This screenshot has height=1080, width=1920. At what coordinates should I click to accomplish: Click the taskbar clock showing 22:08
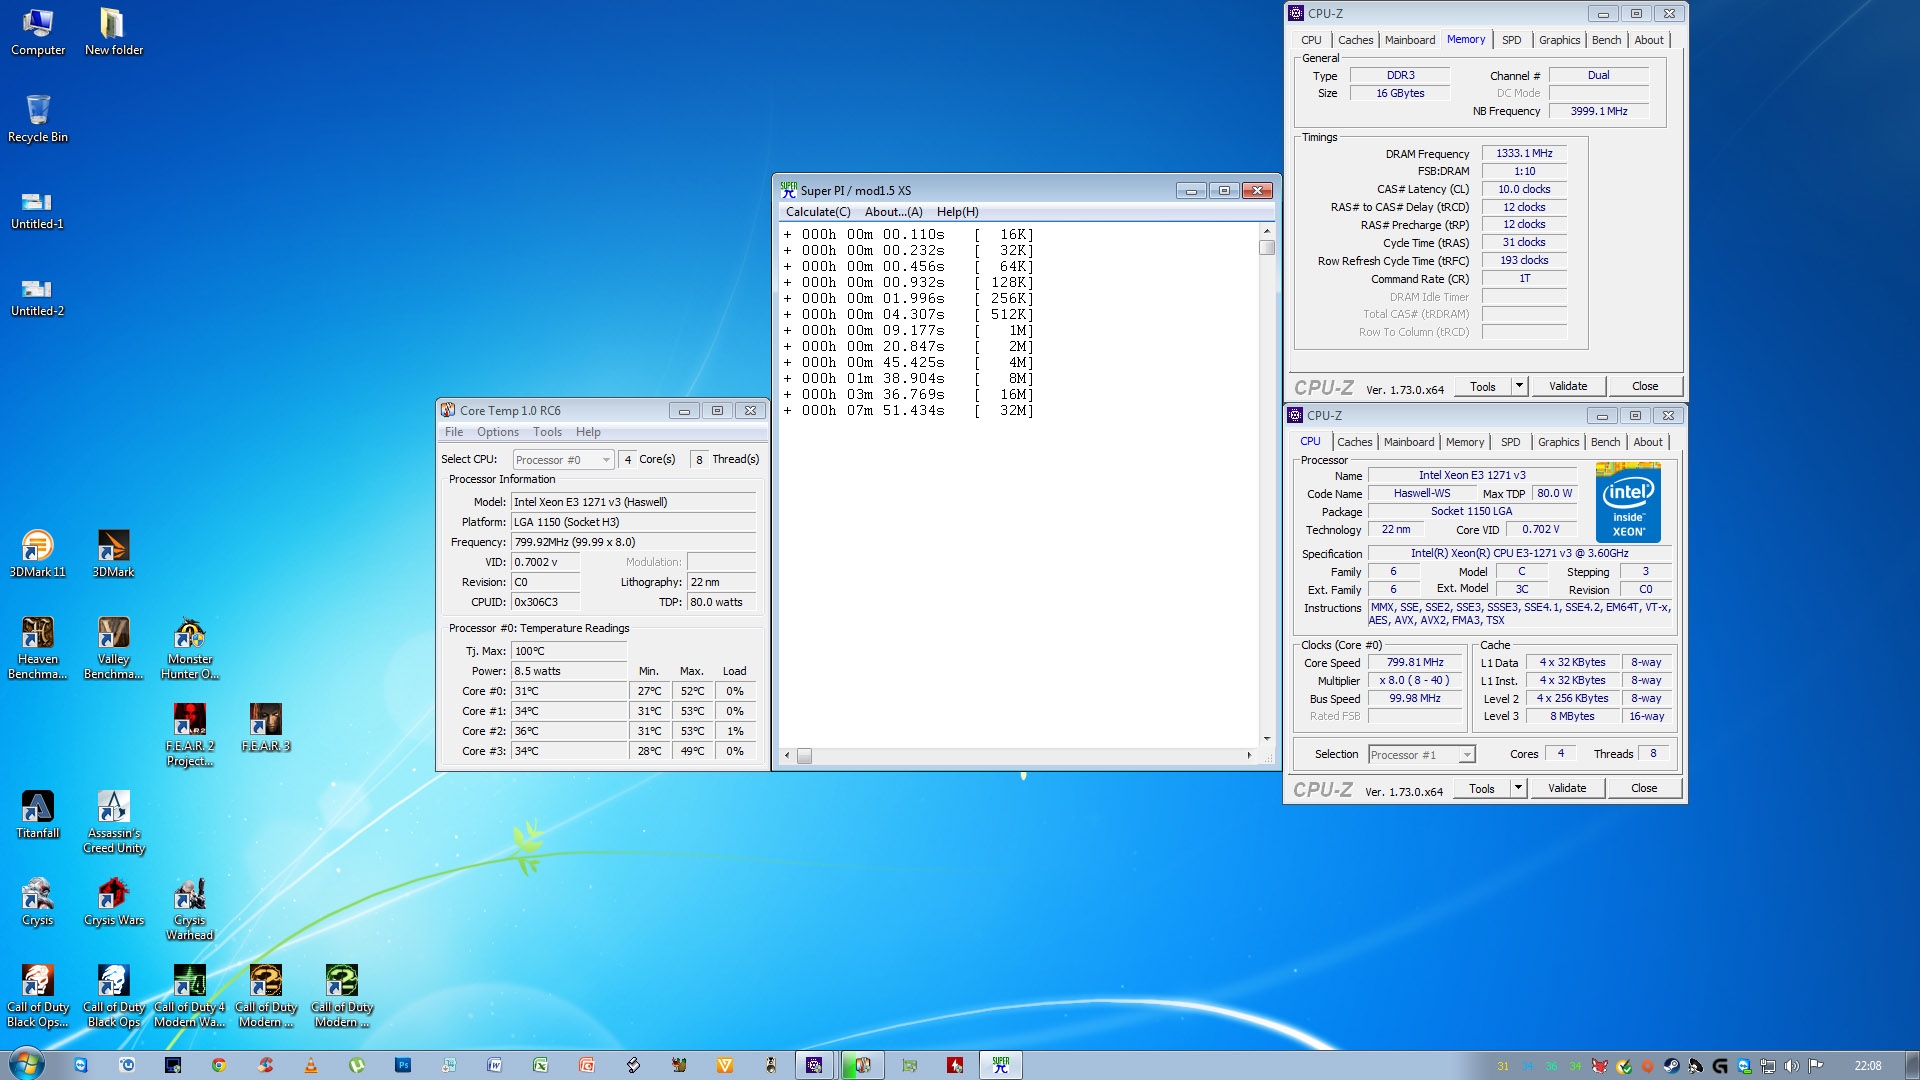pyautogui.click(x=1867, y=1066)
